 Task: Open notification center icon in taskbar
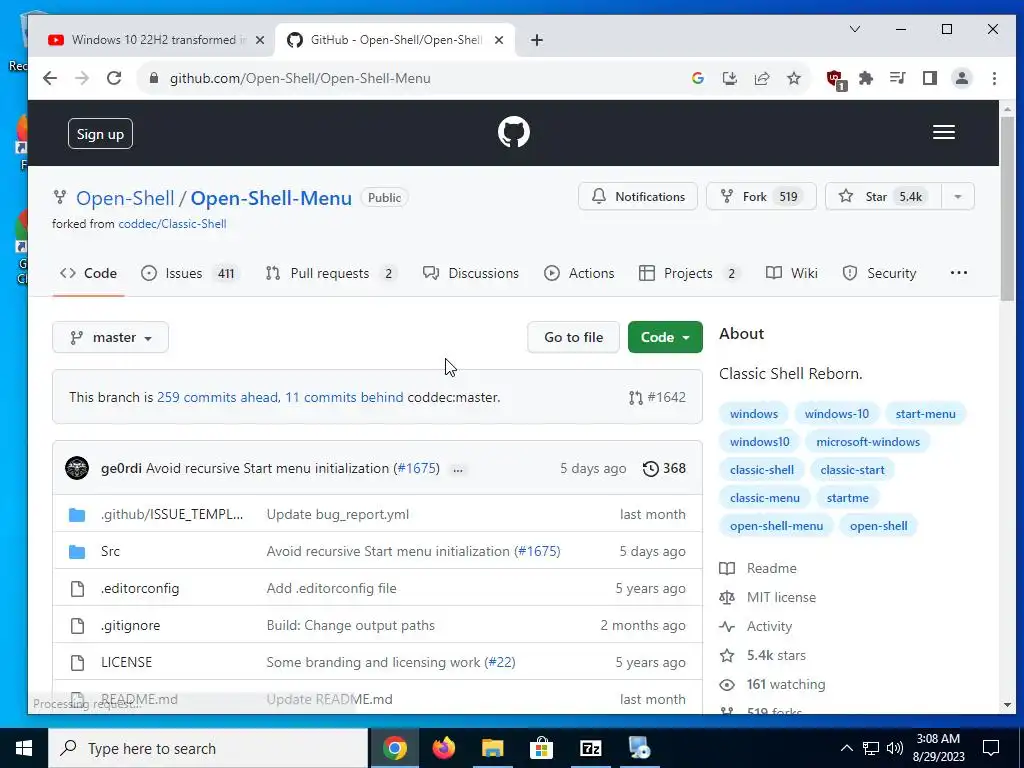991,748
